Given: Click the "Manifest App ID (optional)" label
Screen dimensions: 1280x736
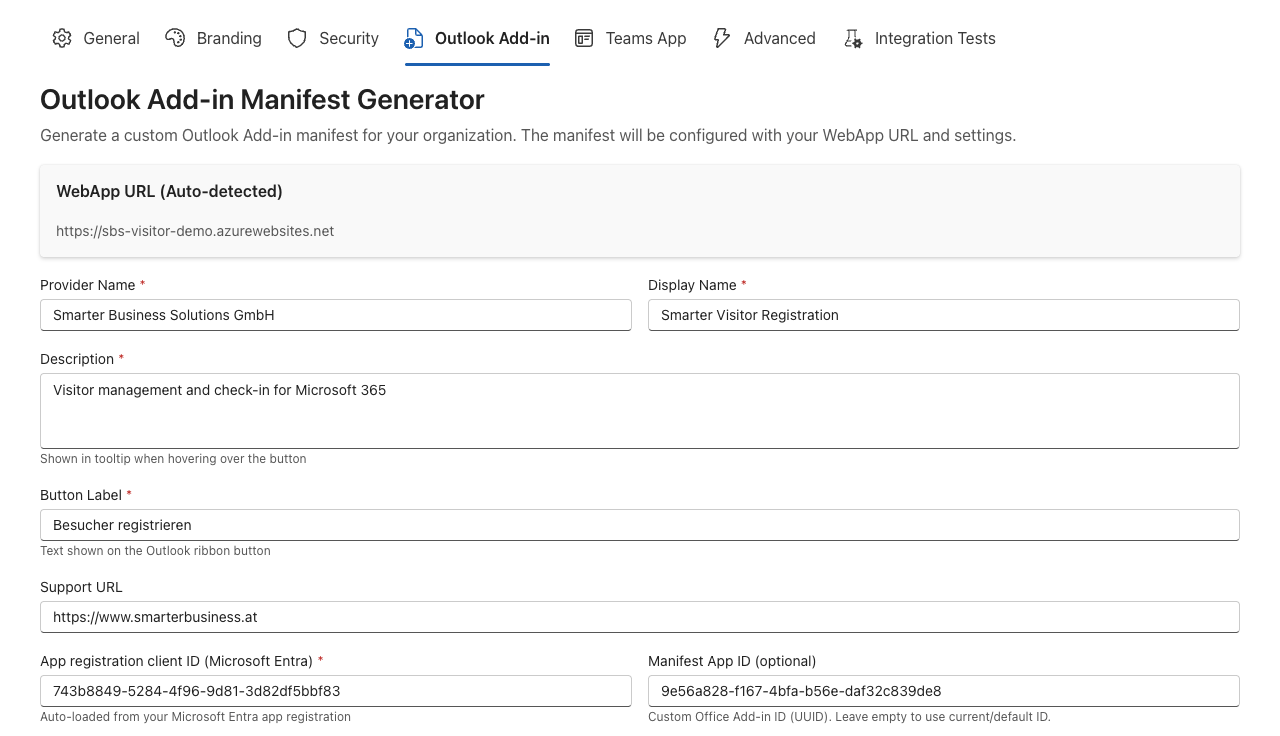Looking at the screenshot, I should click(x=732, y=661).
